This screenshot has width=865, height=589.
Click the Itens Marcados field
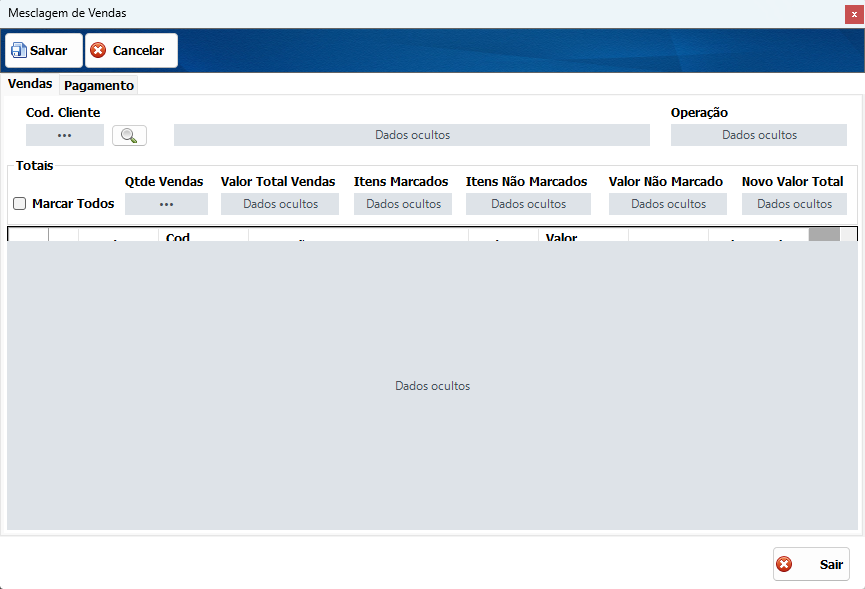pos(403,204)
